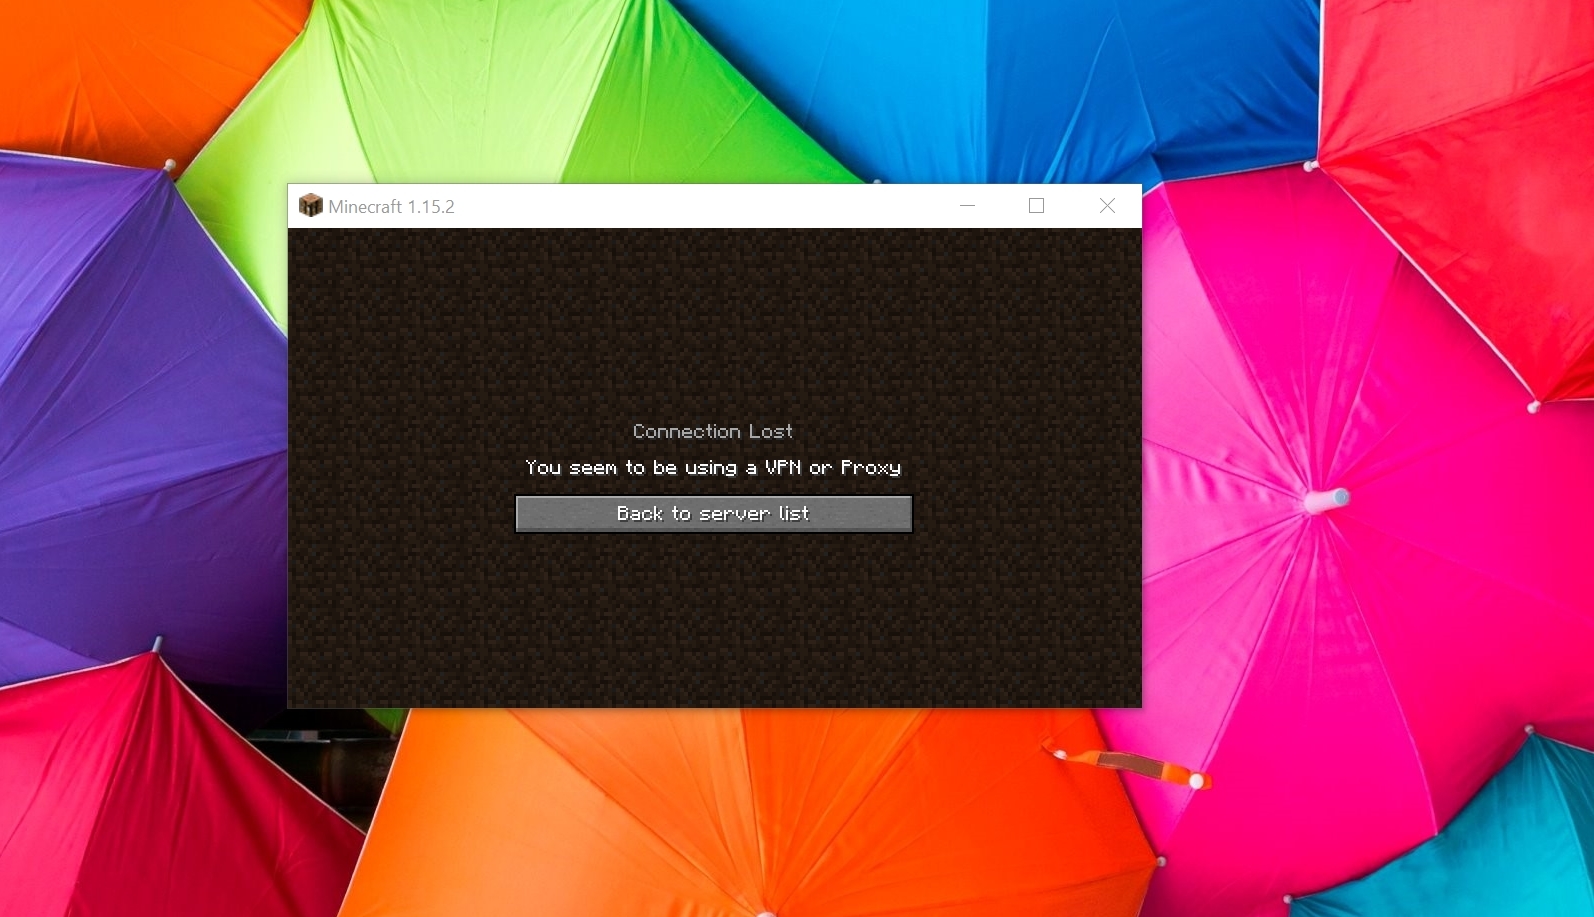Image resolution: width=1594 pixels, height=917 pixels.
Task: Click the Back to server list button
Action: coord(713,514)
